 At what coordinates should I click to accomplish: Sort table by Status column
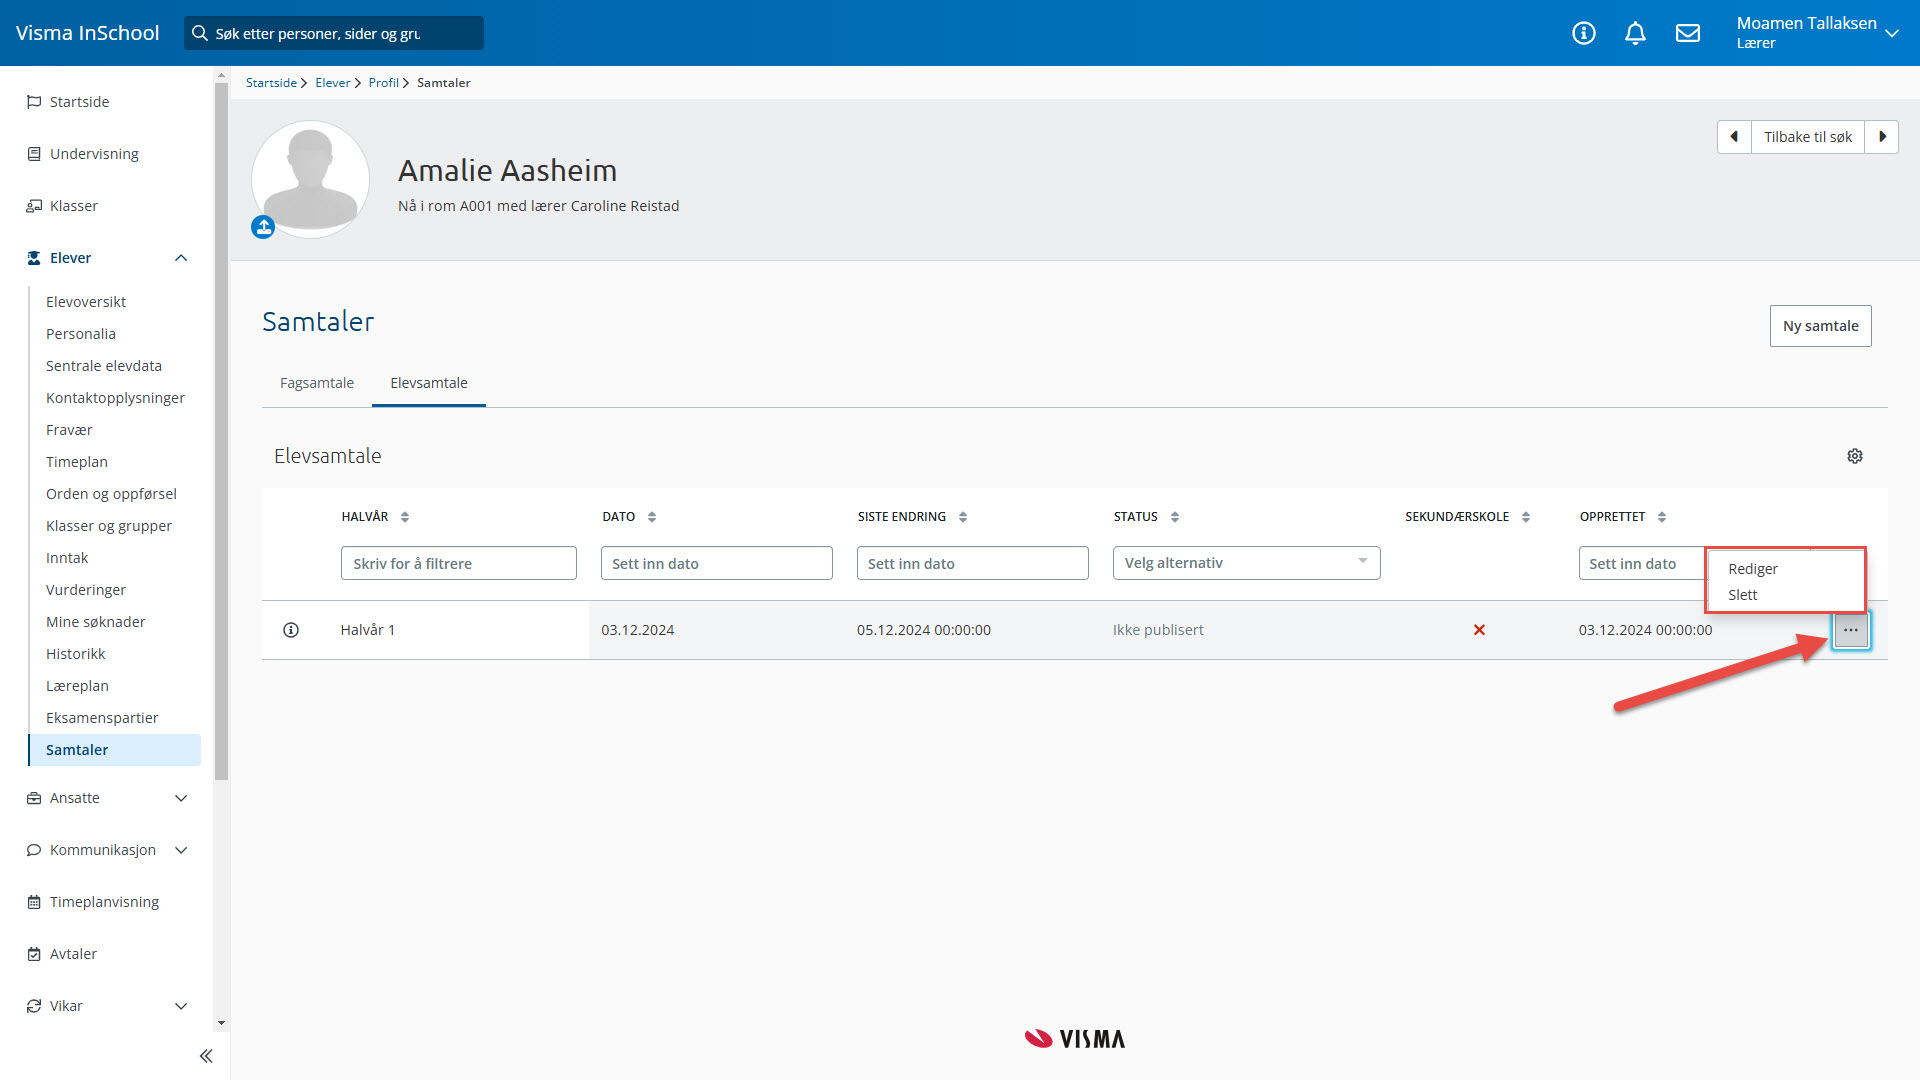coord(1175,517)
